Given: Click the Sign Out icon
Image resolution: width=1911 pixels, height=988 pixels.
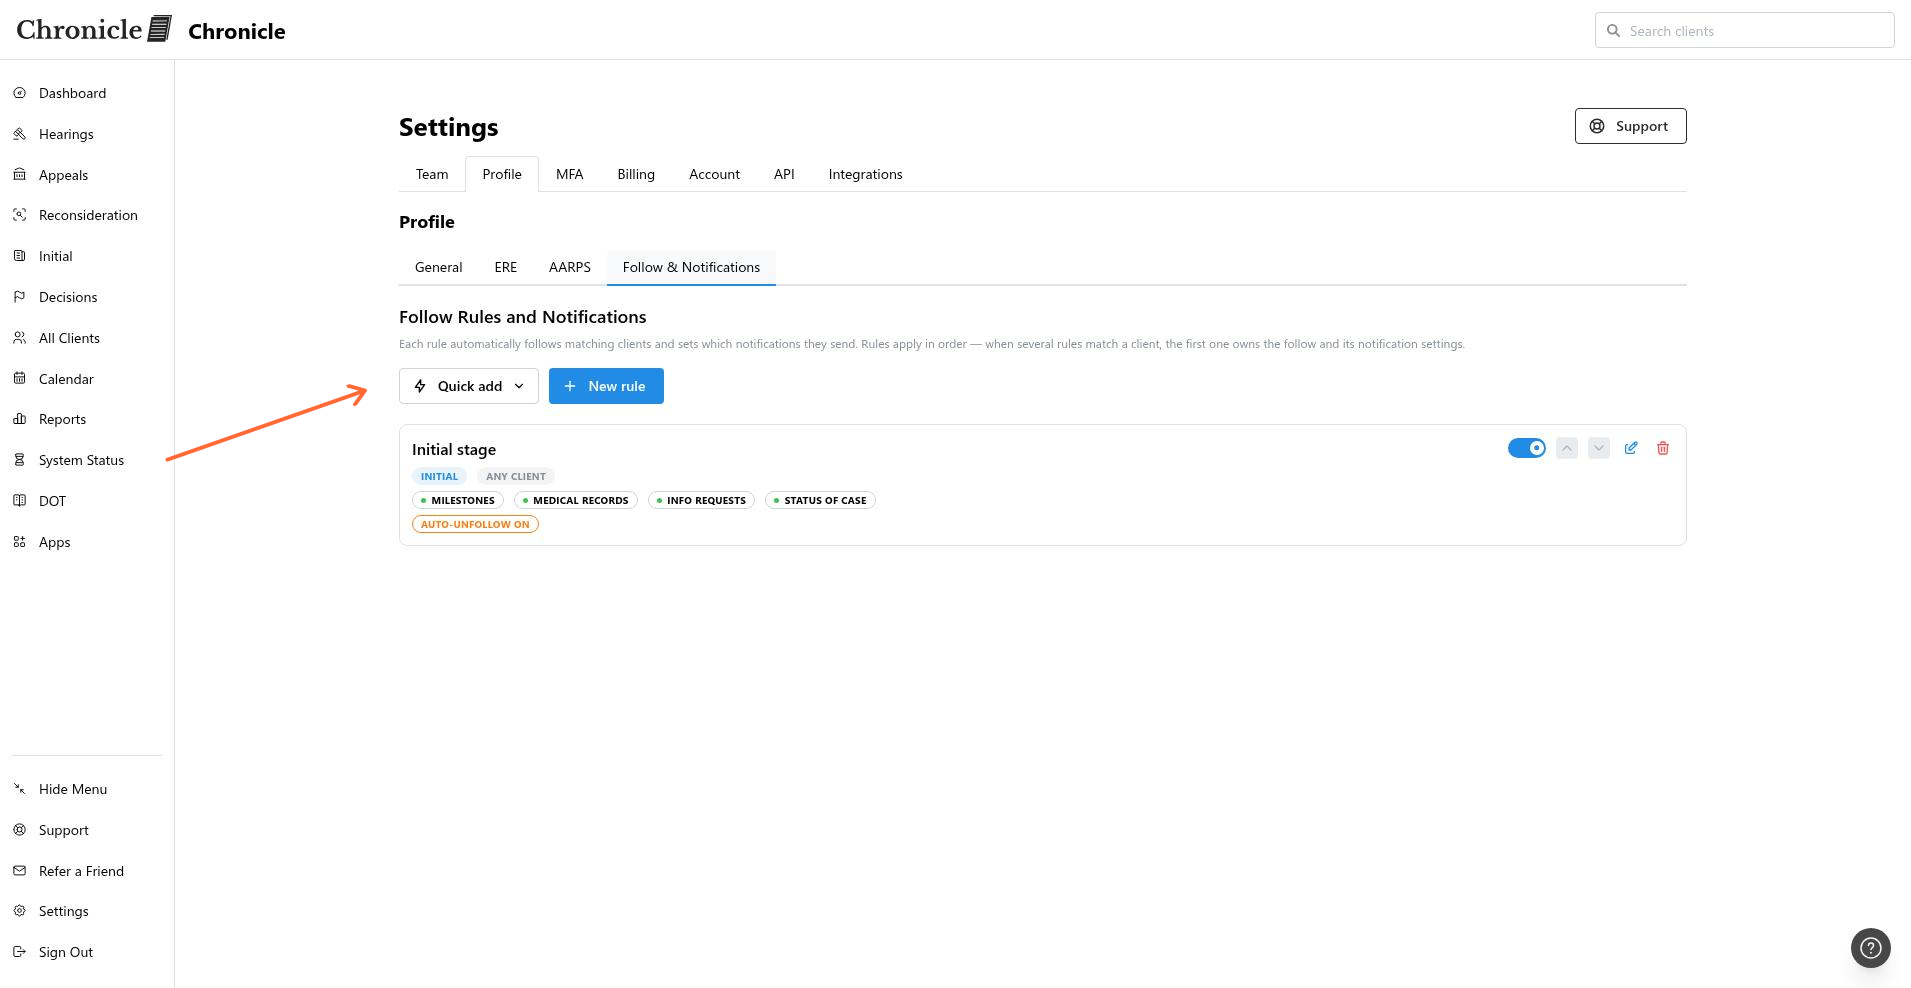Looking at the screenshot, I should tap(19, 952).
